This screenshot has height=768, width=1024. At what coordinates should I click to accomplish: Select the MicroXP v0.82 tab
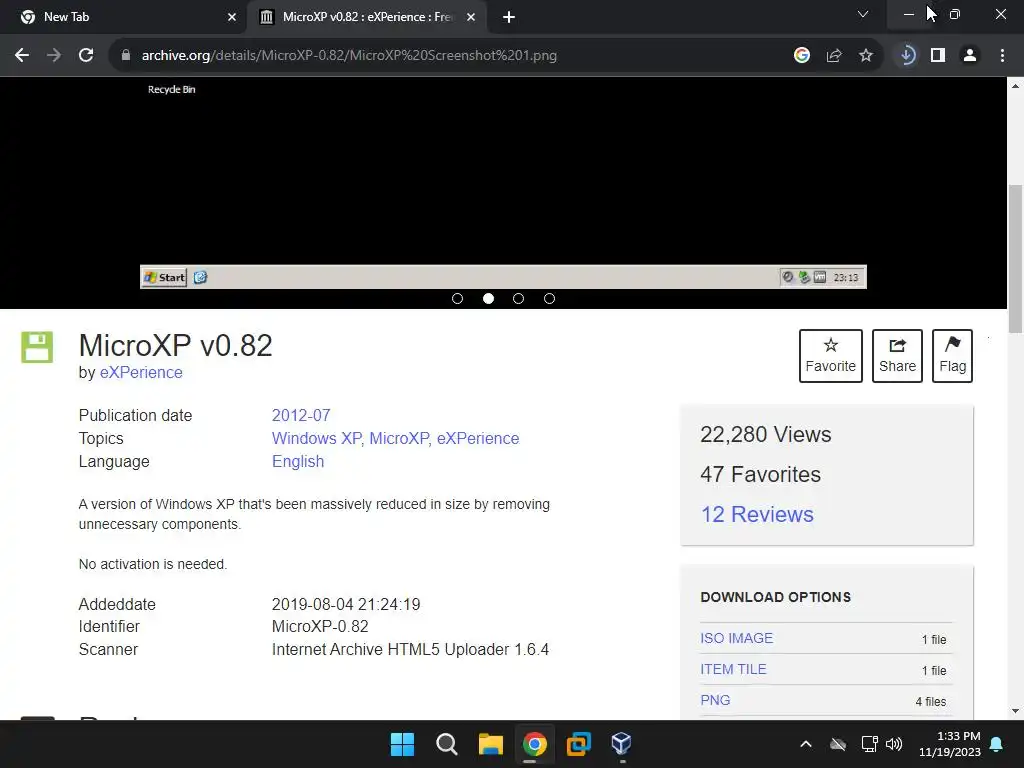point(366,17)
